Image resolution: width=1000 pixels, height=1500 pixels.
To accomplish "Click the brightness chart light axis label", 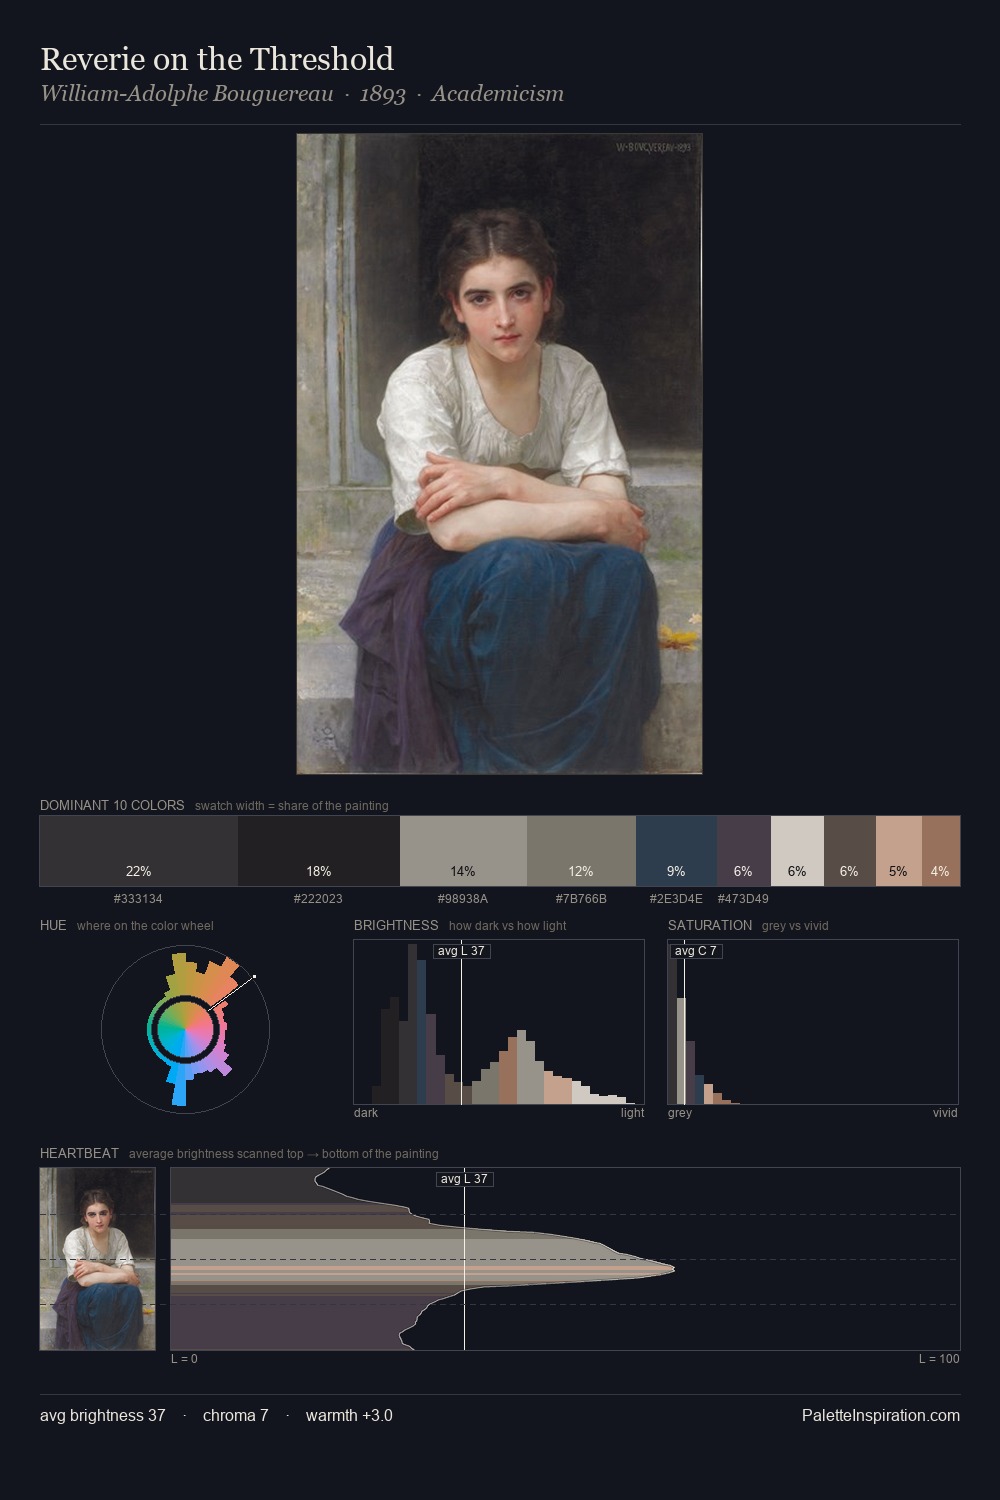I will (x=632, y=1113).
